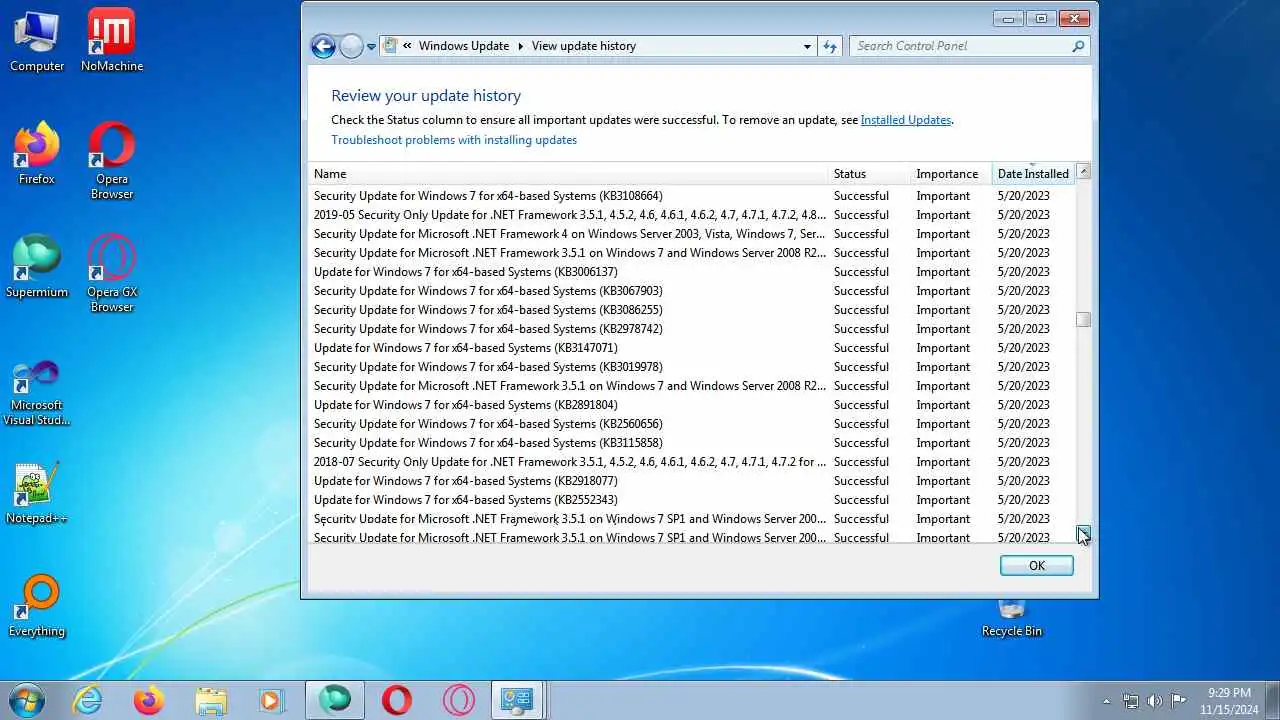Switch to Supermium in the taskbar
The image size is (1280, 720).
click(335, 701)
